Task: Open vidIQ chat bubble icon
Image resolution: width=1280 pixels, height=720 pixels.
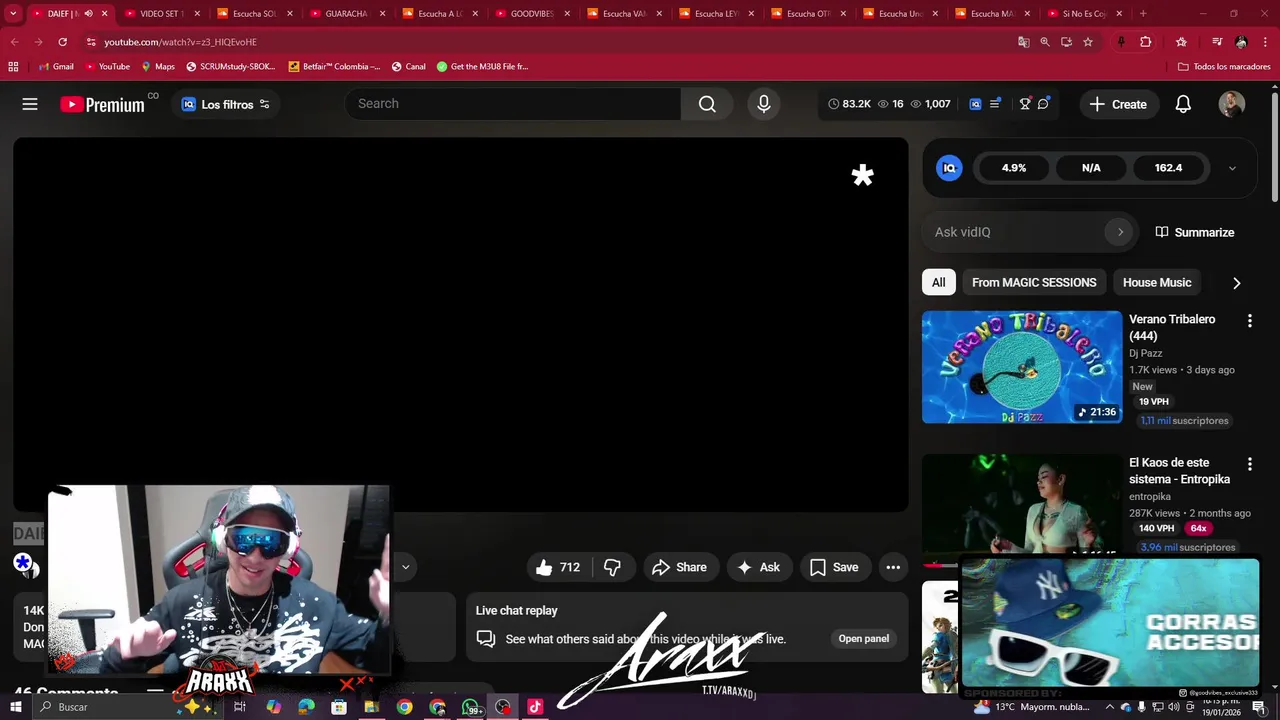Action: [1043, 104]
